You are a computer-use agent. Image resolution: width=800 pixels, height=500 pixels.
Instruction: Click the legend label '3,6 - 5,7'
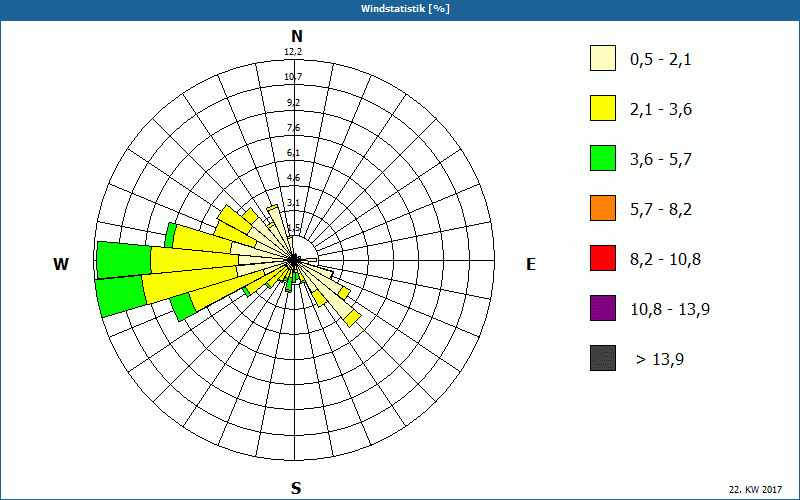click(661, 160)
